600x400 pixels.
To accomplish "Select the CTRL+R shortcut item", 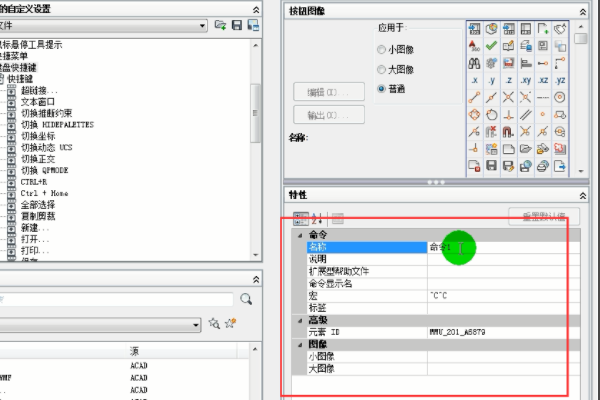I will [34, 182].
